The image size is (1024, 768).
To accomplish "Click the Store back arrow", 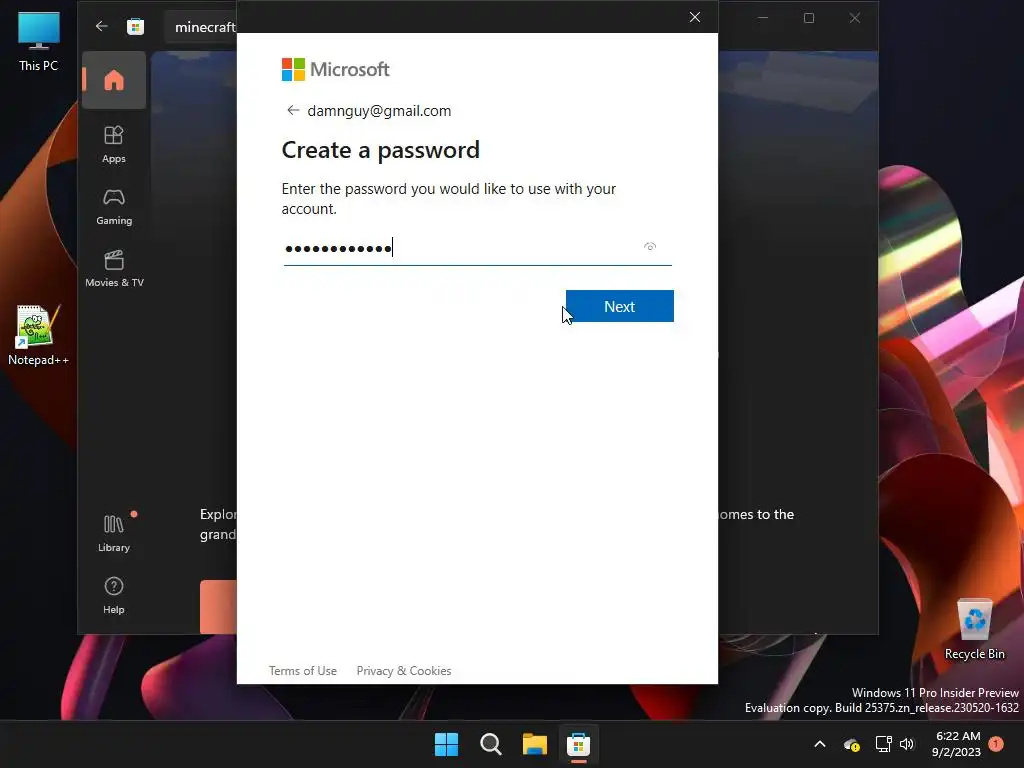I will 101,26.
